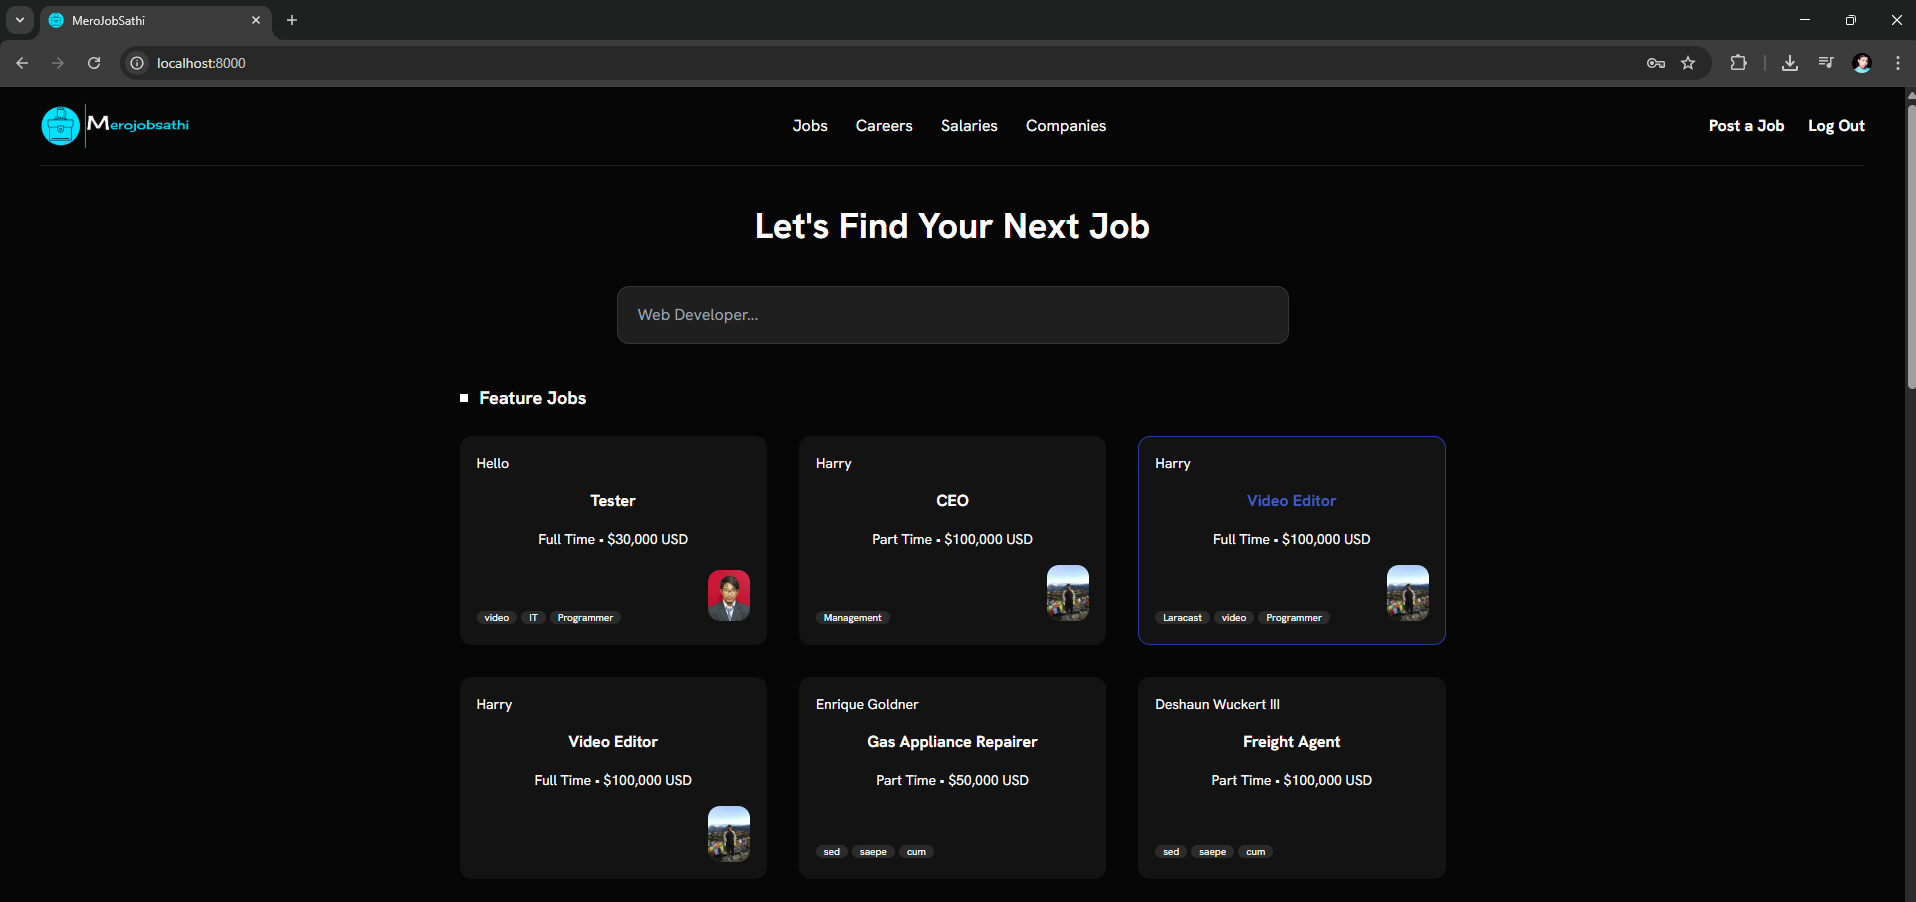
Task: Bookmark this page with the star icon
Action: tap(1688, 63)
